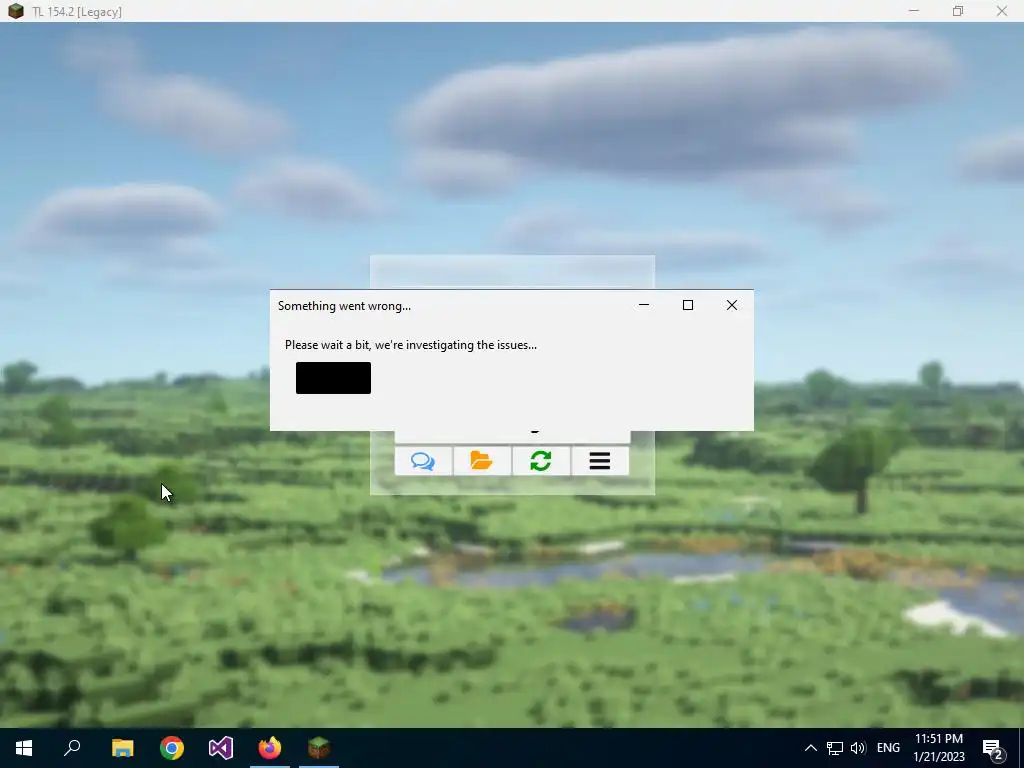Open the clock showing 11:51 PM
The image size is (1024, 768).
939,748
